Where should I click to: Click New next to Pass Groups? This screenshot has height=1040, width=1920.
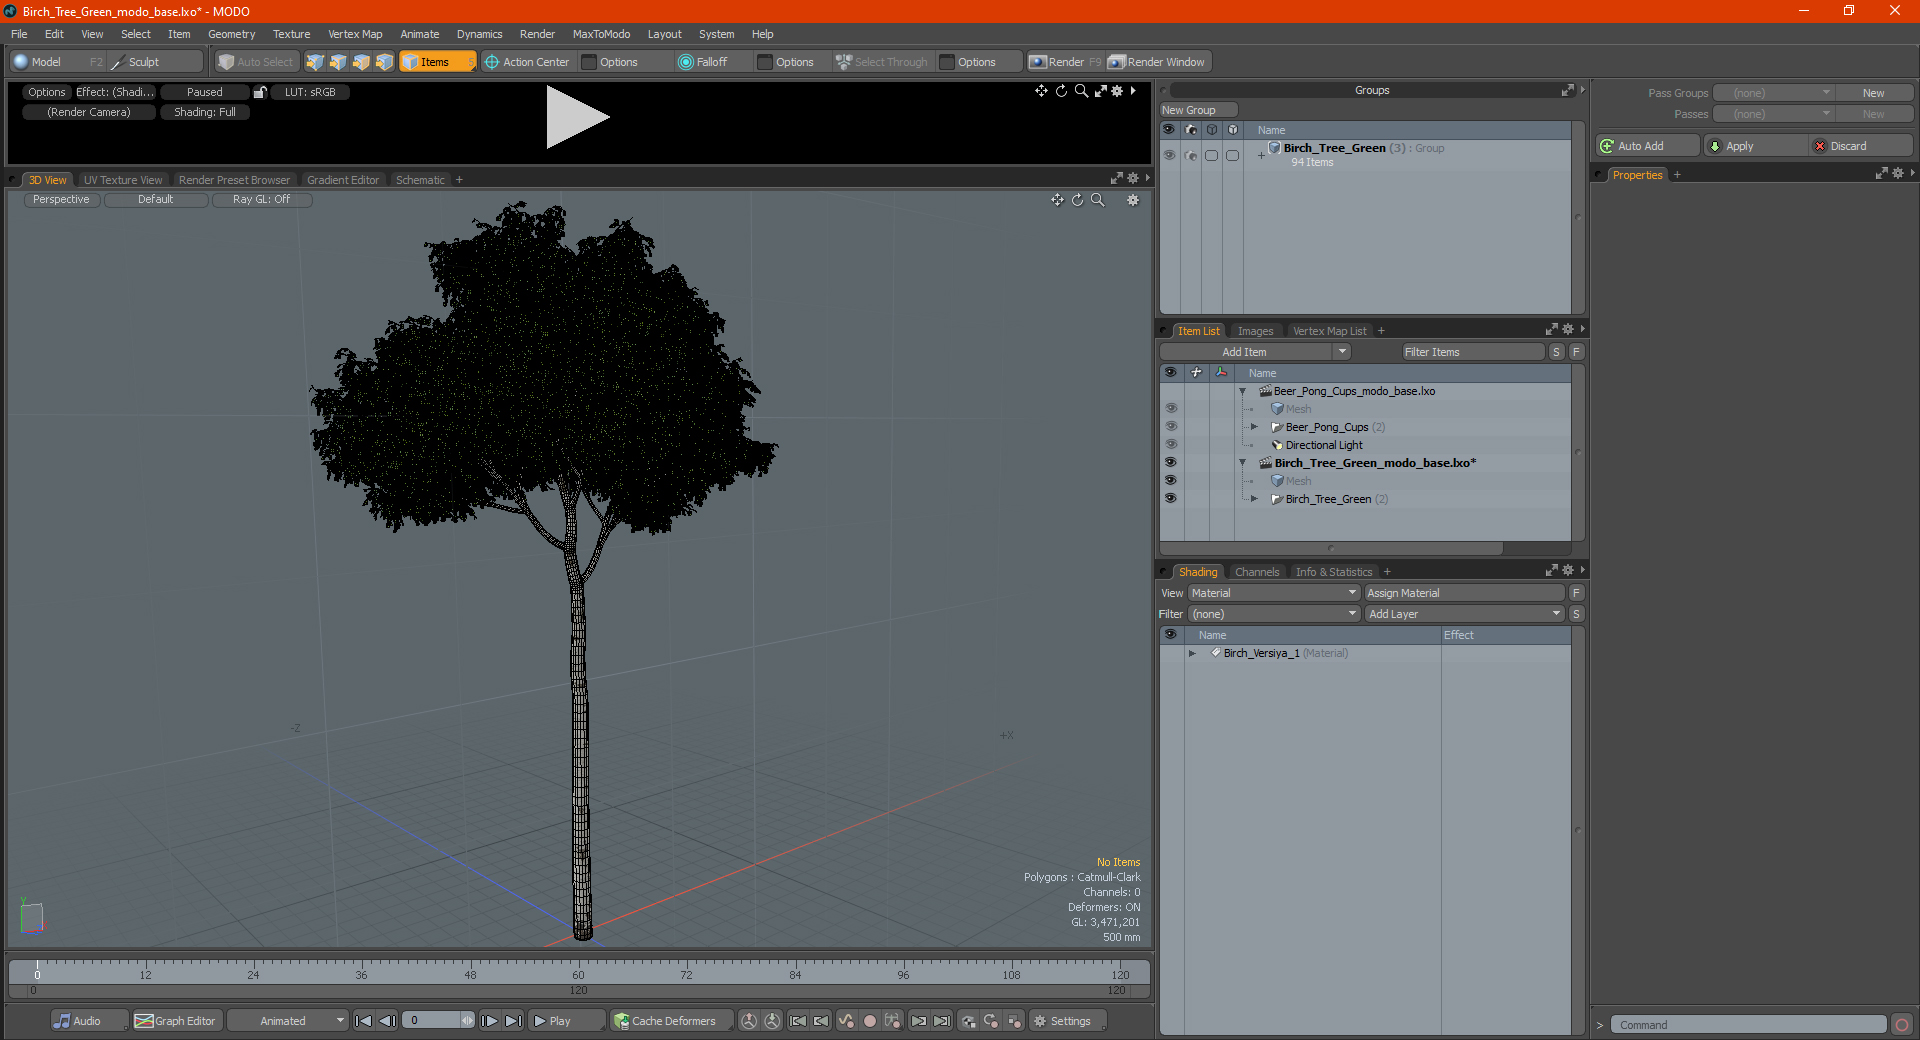(1874, 93)
